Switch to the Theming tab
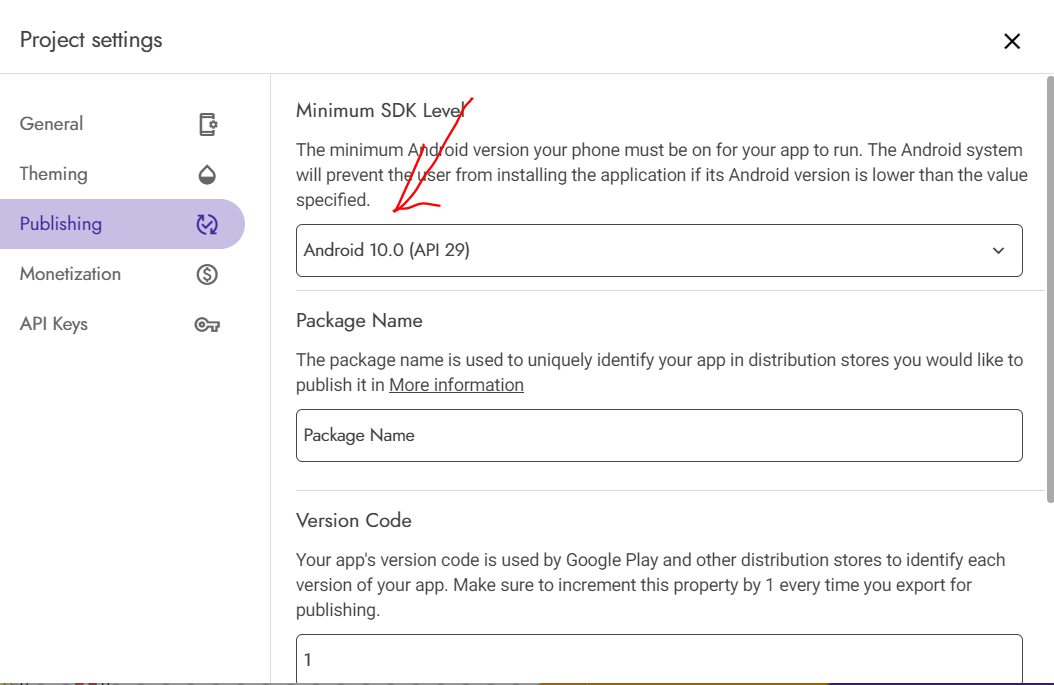The width and height of the screenshot is (1054, 685). pyautogui.click(x=54, y=174)
